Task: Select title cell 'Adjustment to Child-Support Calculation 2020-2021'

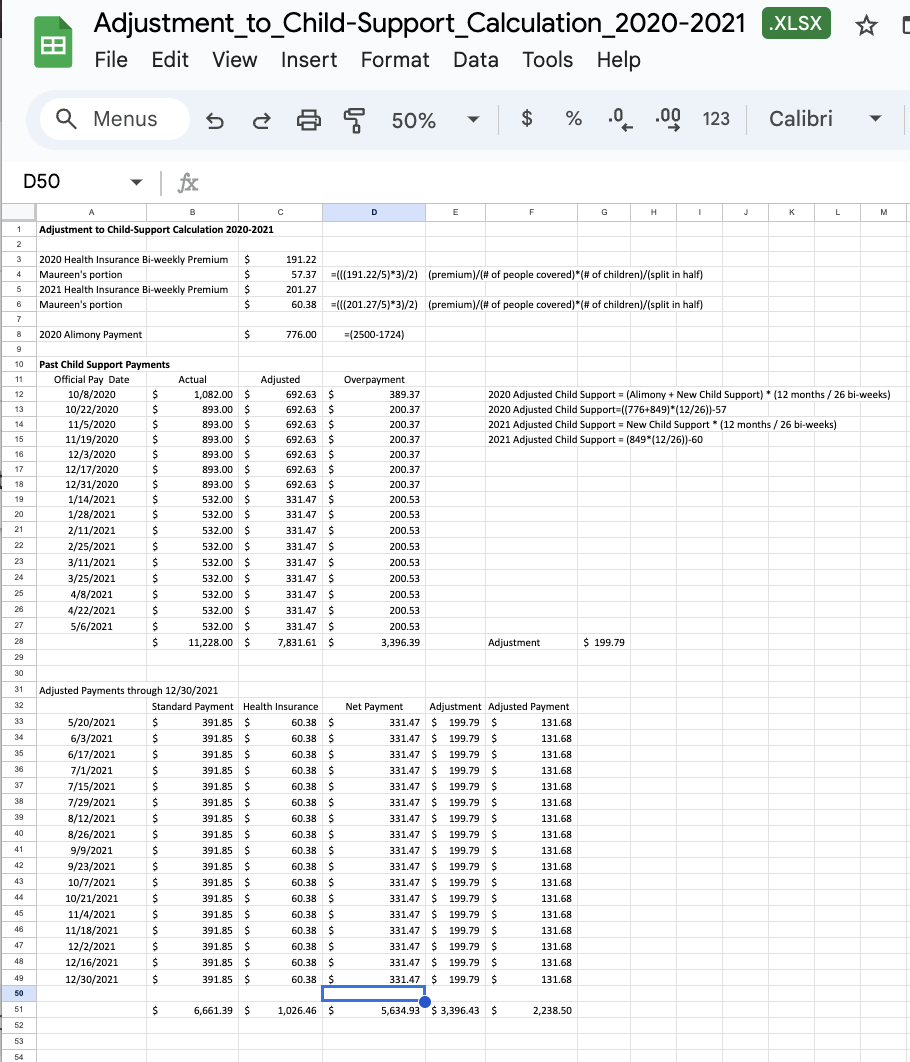Action: click(156, 230)
